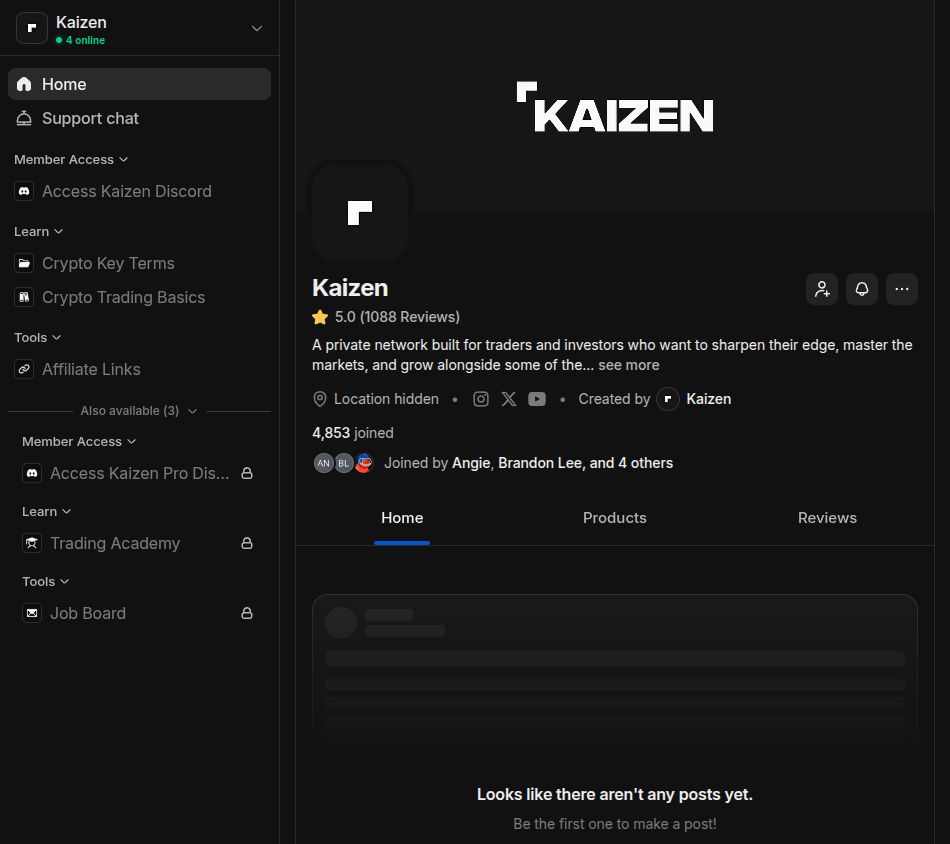Click the Discord icon beside Access Kaizen Pro

pyautogui.click(x=32, y=473)
